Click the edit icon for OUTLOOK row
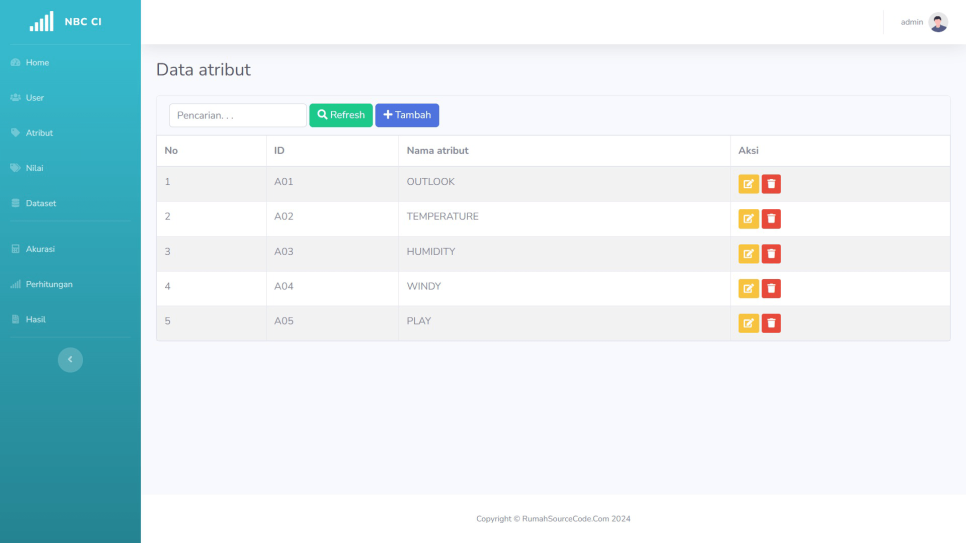 [x=748, y=184]
